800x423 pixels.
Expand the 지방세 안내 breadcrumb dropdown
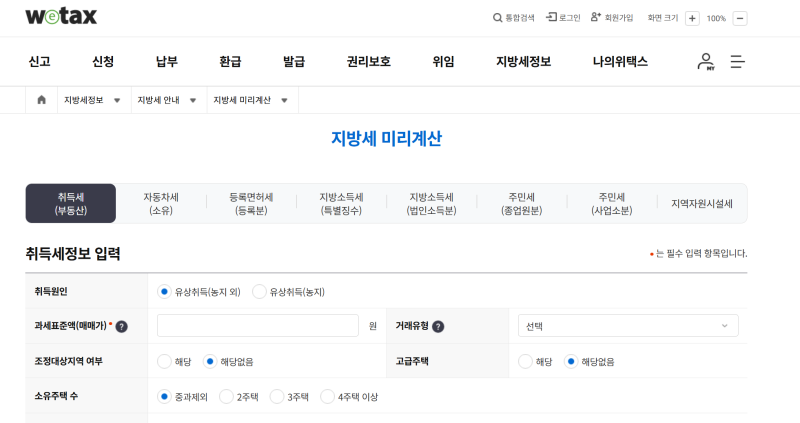[x=193, y=100]
